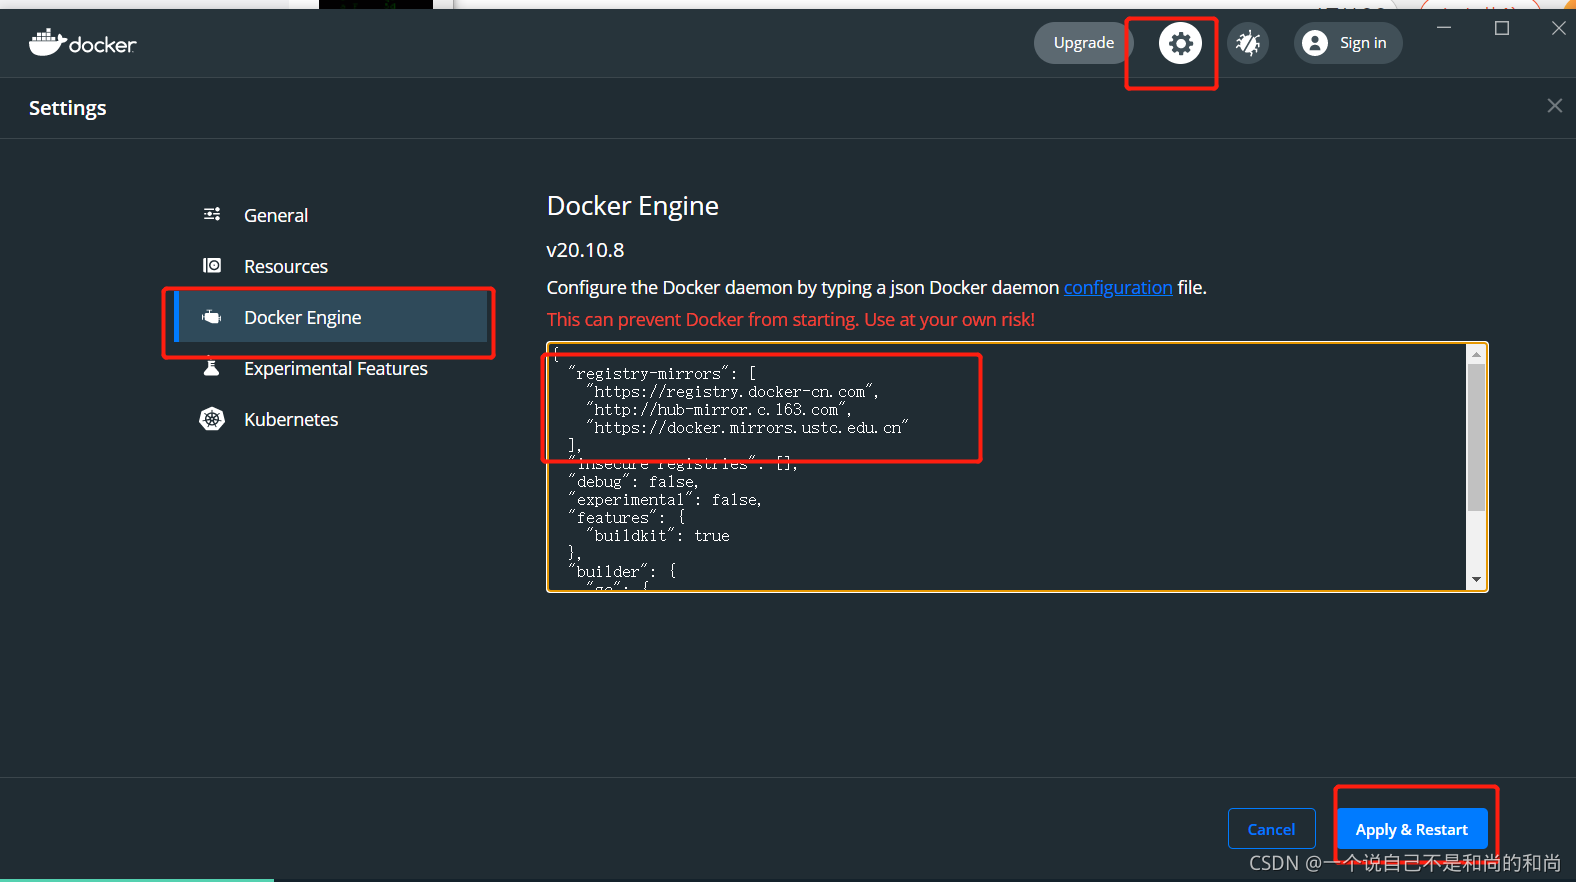
Task: Click inside the daemon JSON editor
Action: 1007,467
